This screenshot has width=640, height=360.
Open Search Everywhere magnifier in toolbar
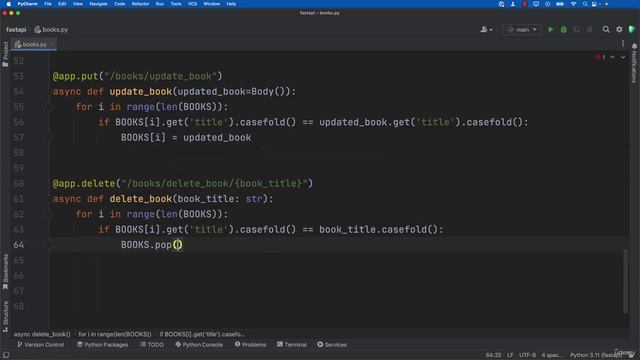[x=606, y=29]
